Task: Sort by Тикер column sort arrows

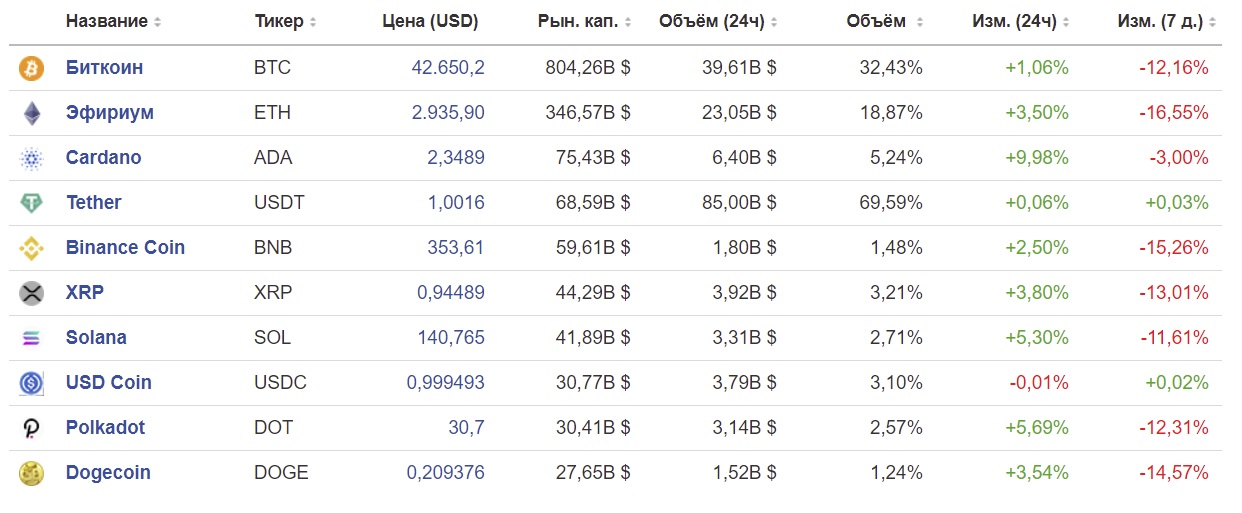Action: (x=313, y=22)
